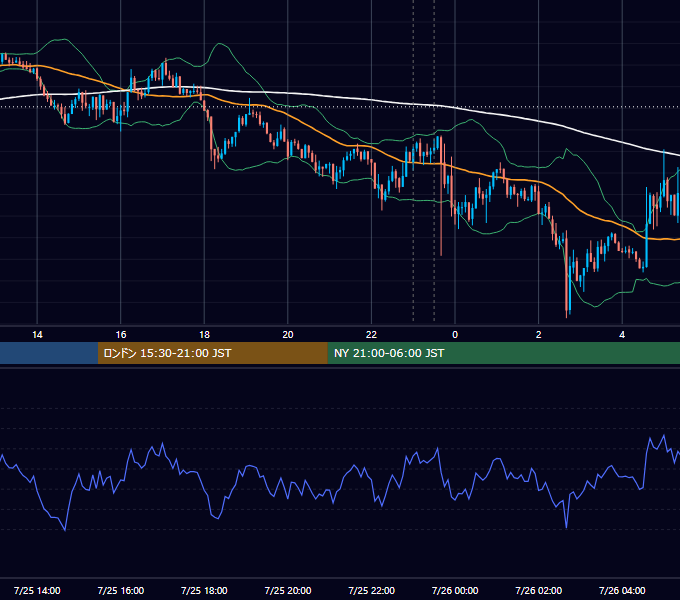Click the '16' hour axis label
Image resolution: width=680 pixels, height=600 pixels.
pos(121,335)
